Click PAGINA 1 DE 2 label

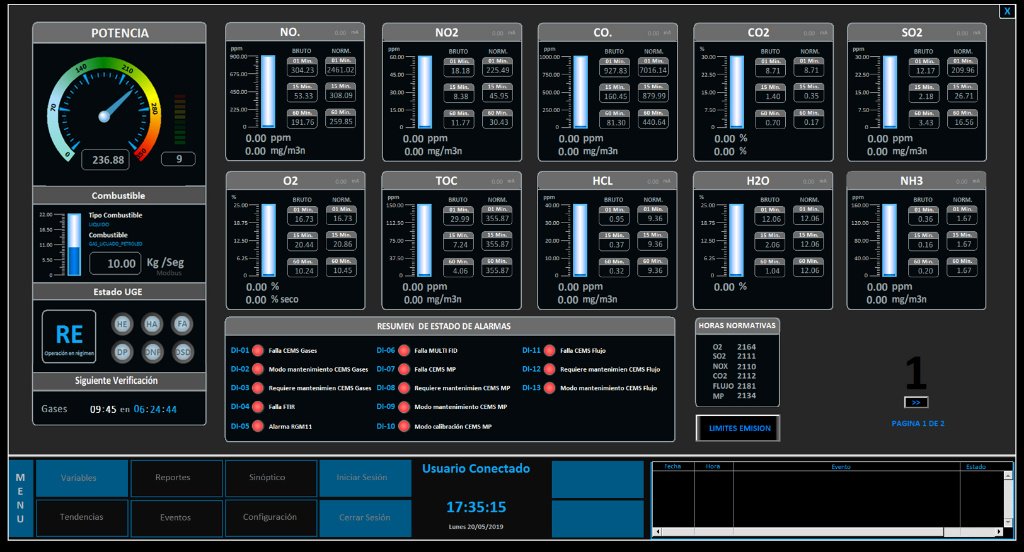(917, 423)
